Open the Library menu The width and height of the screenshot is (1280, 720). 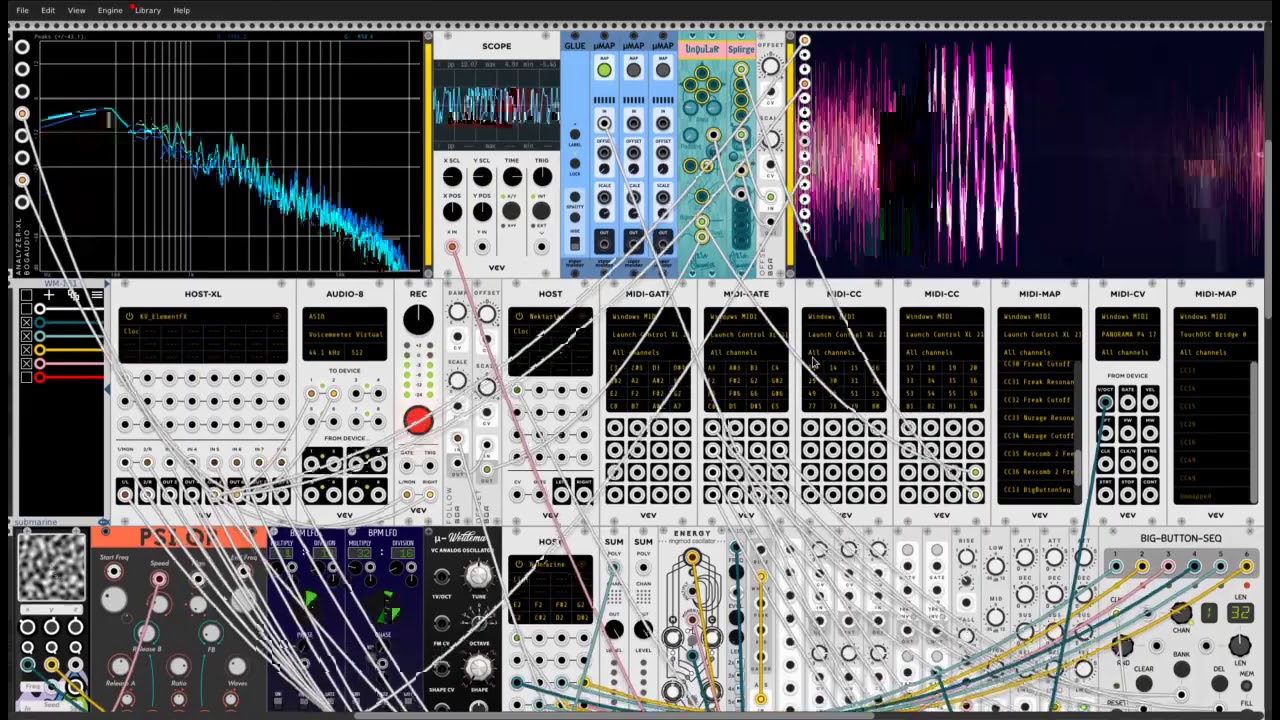pyautogui.click(x=147, y=10)
